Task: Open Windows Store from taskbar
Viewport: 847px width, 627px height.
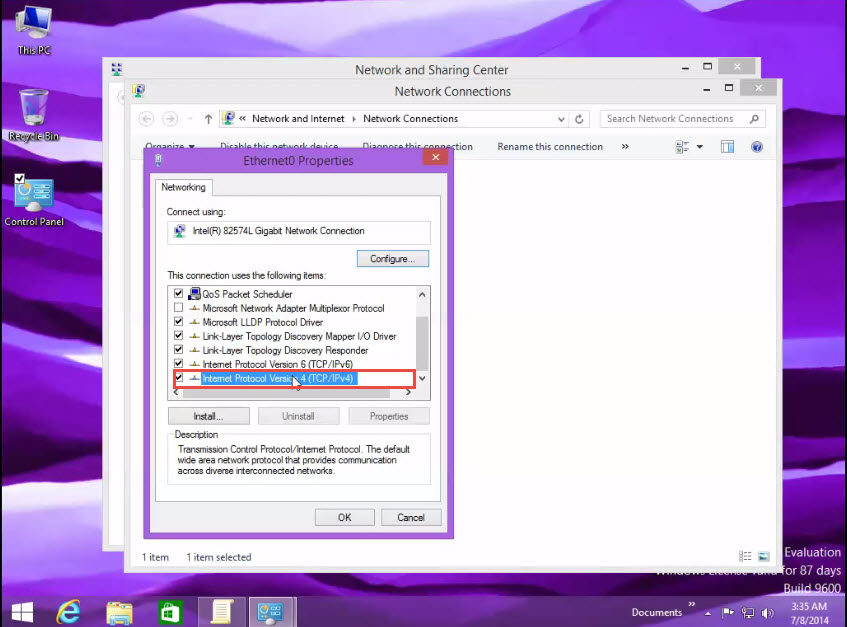Action: [170, 612]
